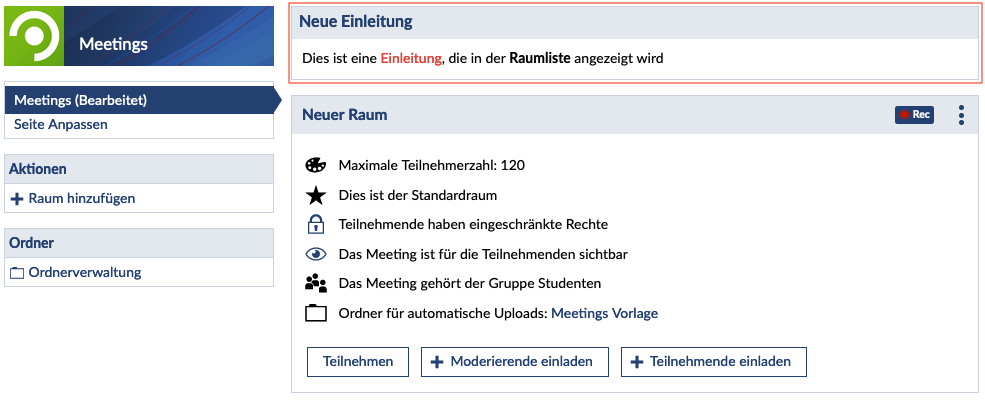The image size is (985, 408).
Task: Click the padlock restricted rights icon
Action: tap(316, 224)
